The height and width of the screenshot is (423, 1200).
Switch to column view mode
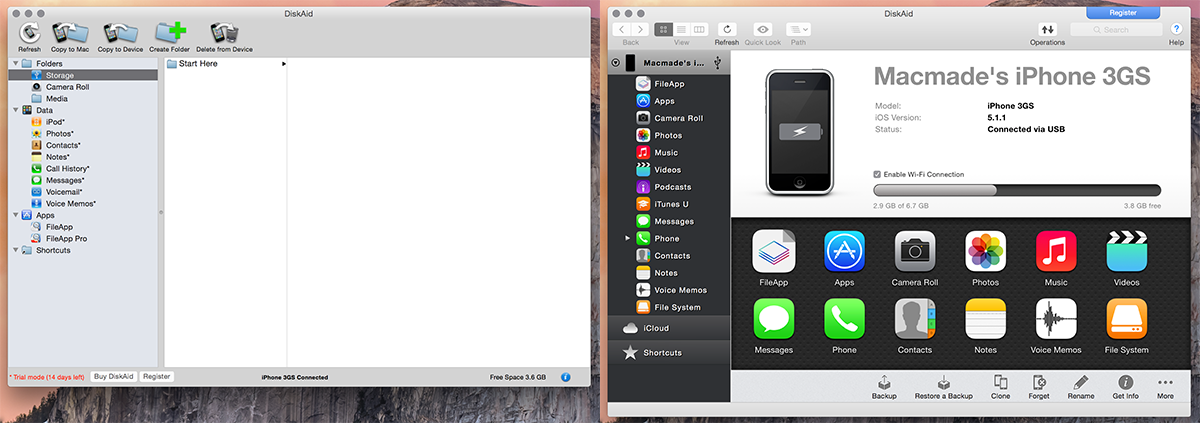coord(699,30)
